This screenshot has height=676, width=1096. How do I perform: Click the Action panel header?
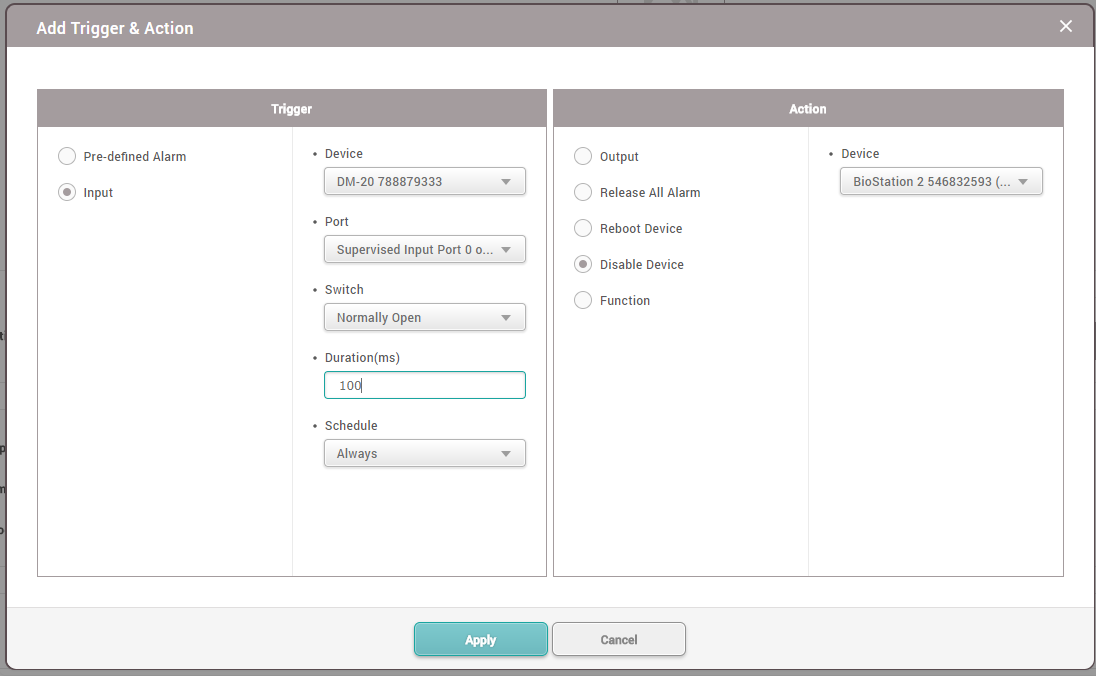click(808, 109)
